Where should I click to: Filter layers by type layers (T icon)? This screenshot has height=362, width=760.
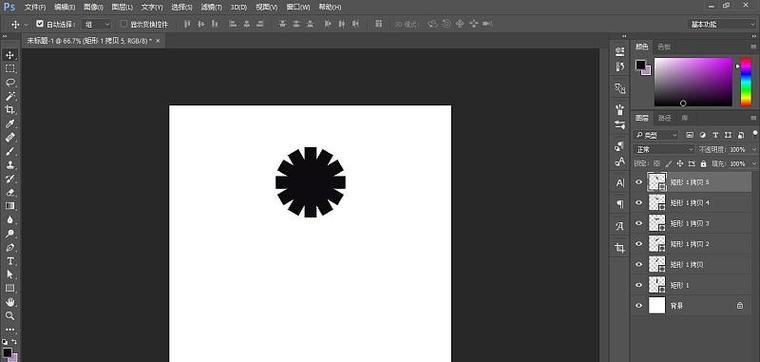tap(715, 135)
